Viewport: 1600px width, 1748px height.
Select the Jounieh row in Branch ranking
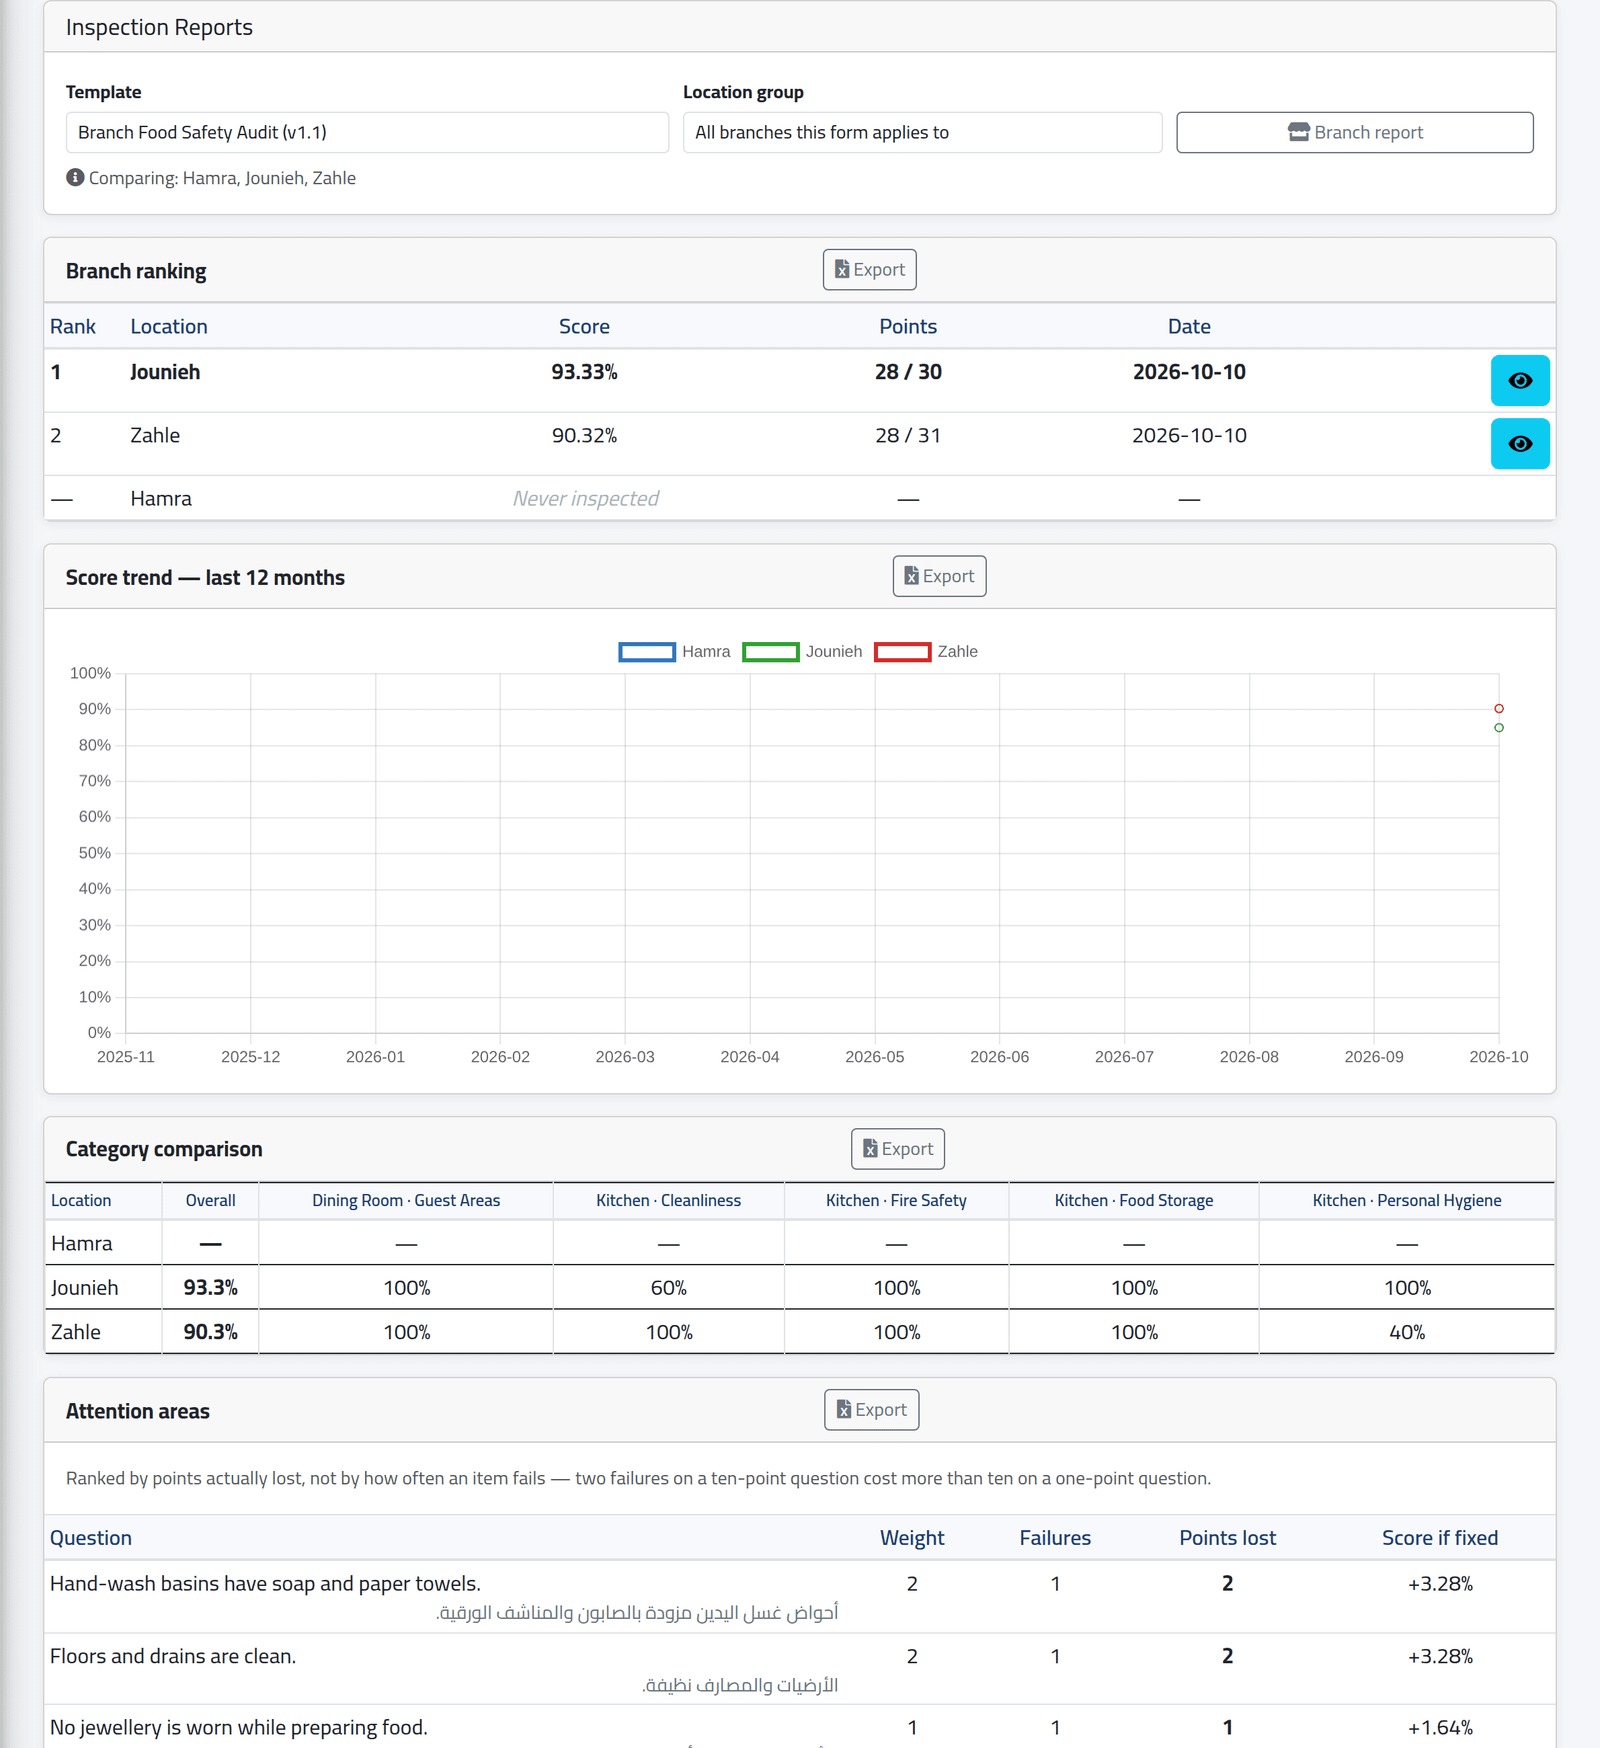(800, 380)
